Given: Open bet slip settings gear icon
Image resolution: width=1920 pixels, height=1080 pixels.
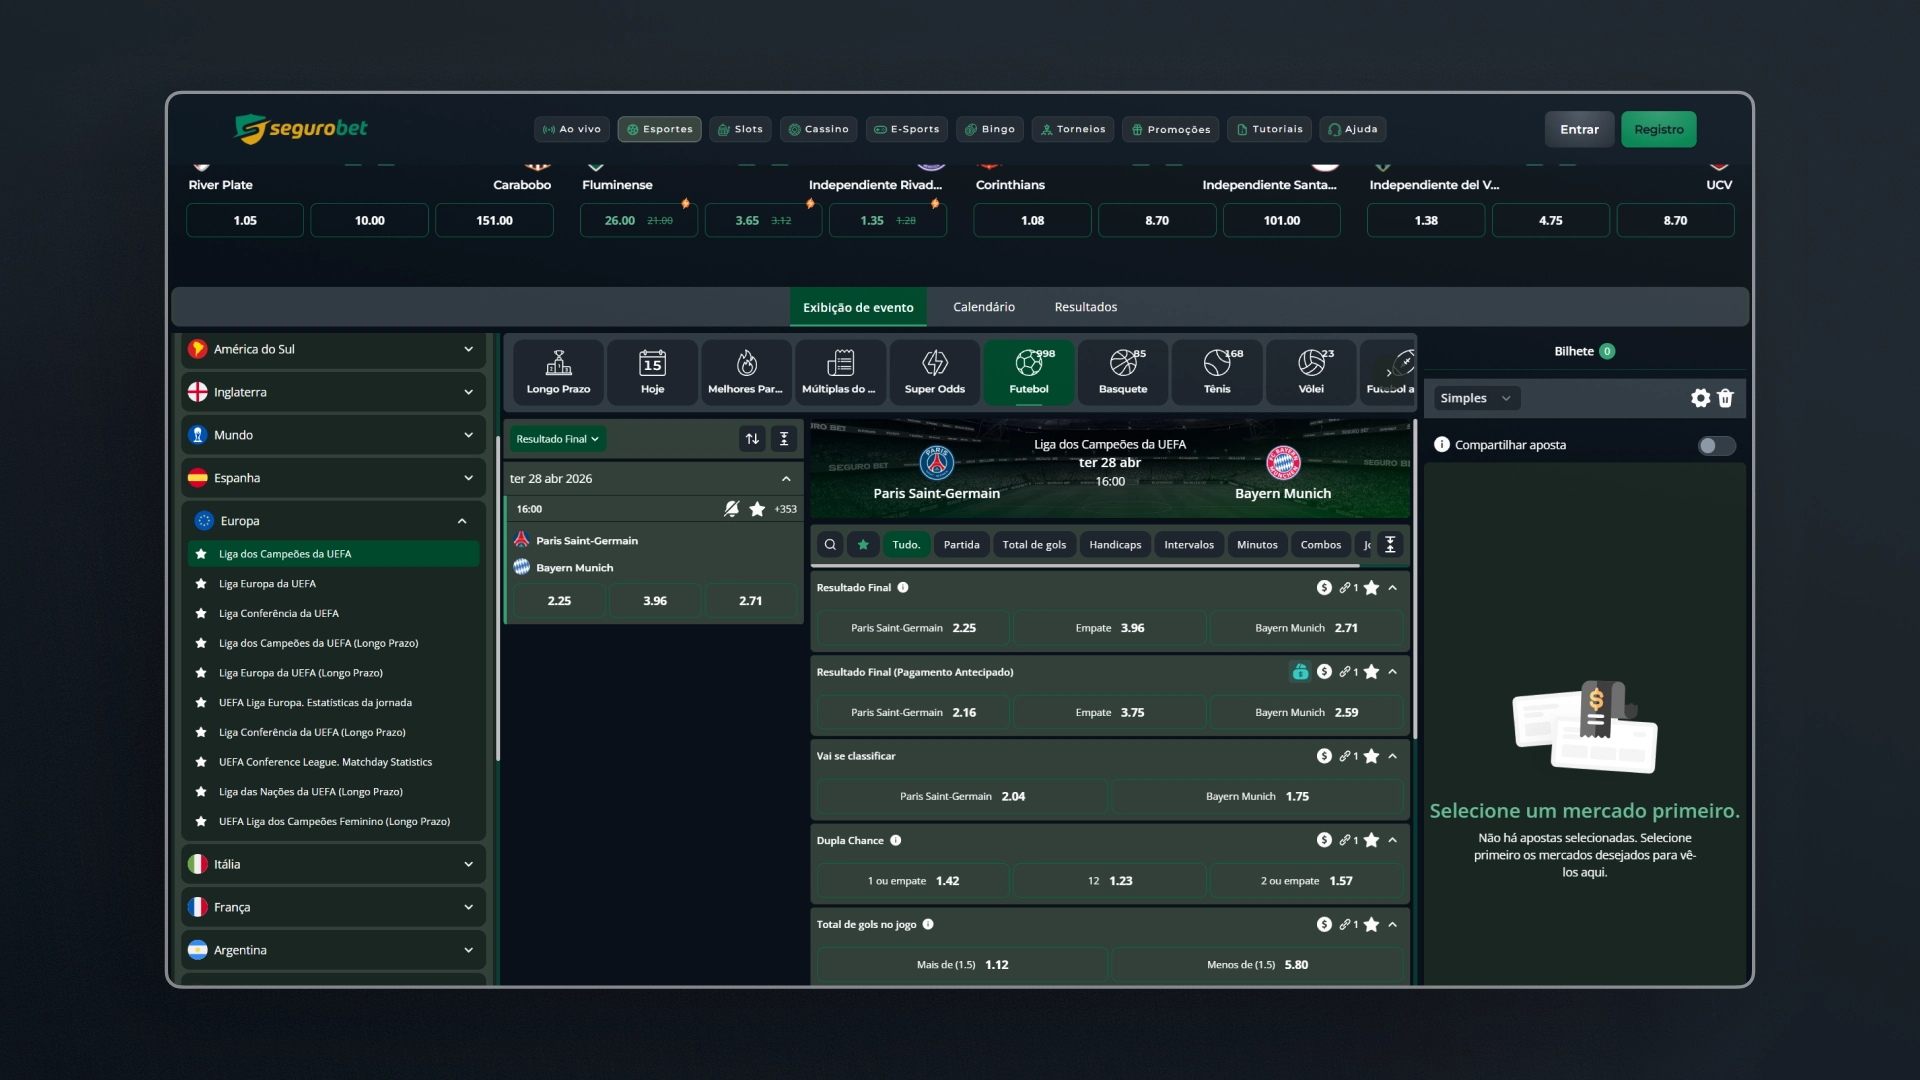Looking at the screenshot, I should [1700, 398].
